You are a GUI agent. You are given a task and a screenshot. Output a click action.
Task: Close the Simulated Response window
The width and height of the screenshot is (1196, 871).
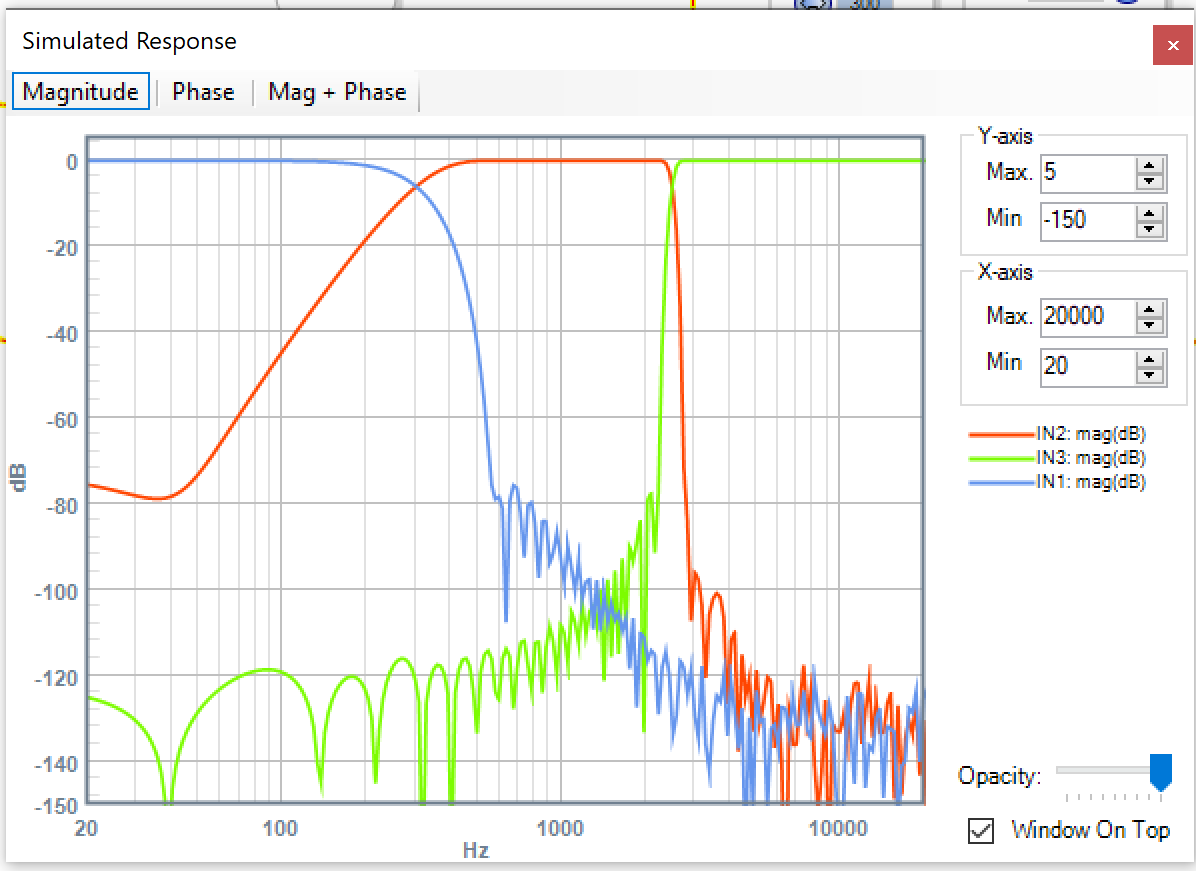tap(1172, 45)
